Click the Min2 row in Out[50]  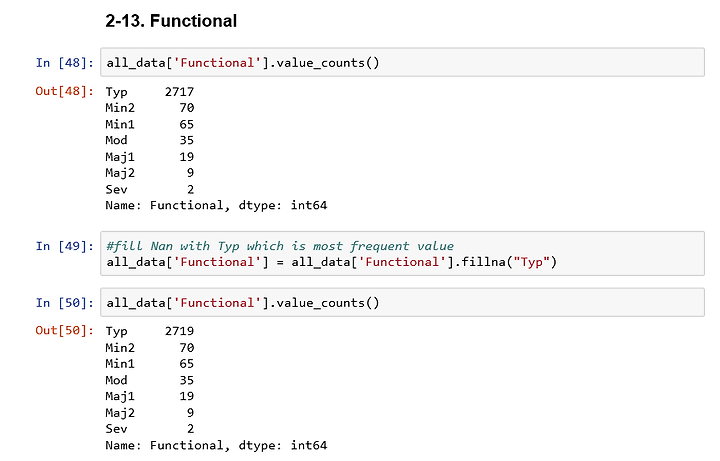[x=150, y=348]
